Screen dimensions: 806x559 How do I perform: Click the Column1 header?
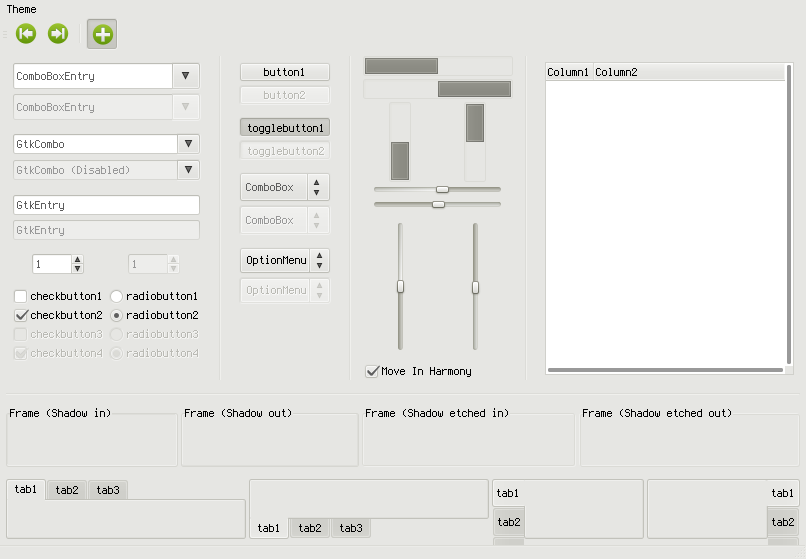coord(569,72)
